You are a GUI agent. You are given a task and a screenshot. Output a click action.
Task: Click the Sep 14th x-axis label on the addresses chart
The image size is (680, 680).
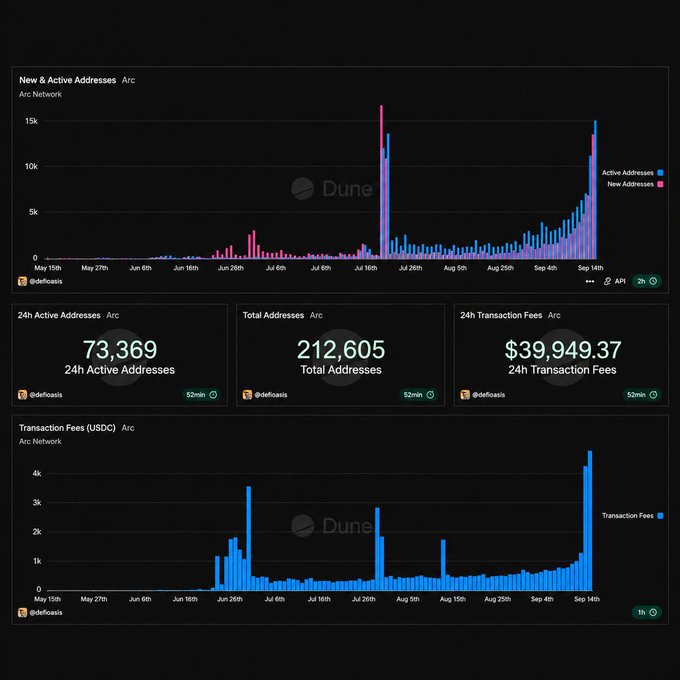[590, 268]
